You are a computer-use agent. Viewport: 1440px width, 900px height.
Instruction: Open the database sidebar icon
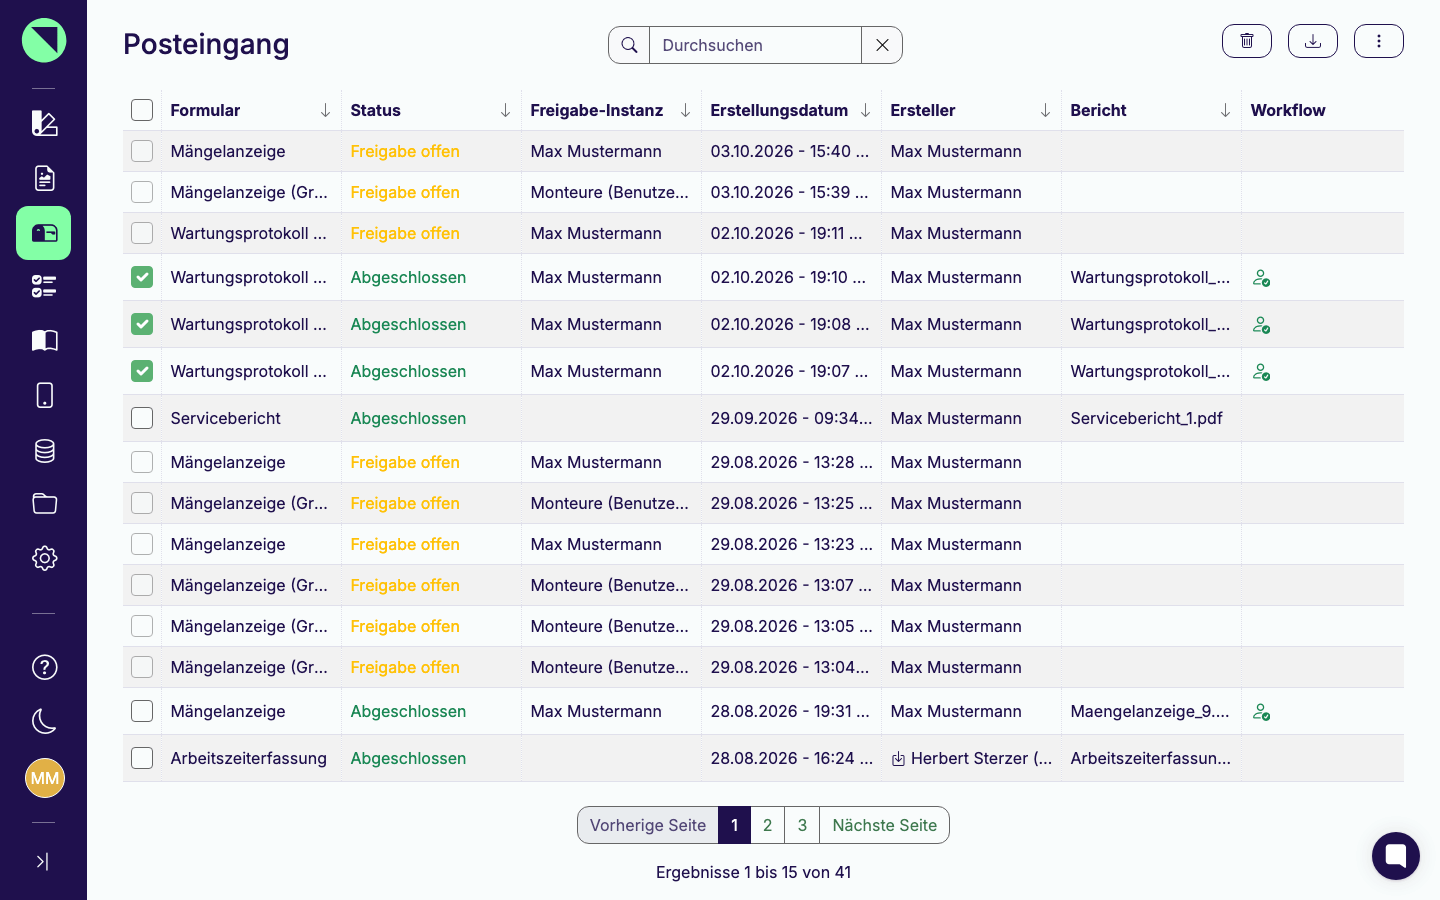point(44,451)
